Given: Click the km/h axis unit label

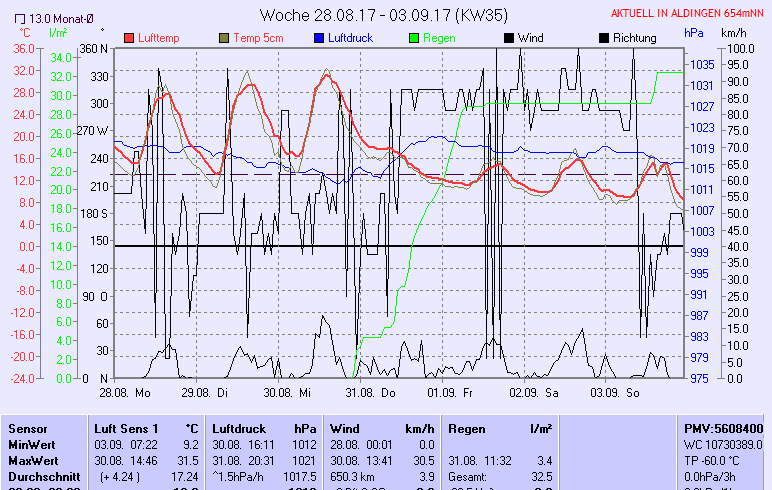Looking at the screenshot, I should pyautogui.click(x=736, y=33).
